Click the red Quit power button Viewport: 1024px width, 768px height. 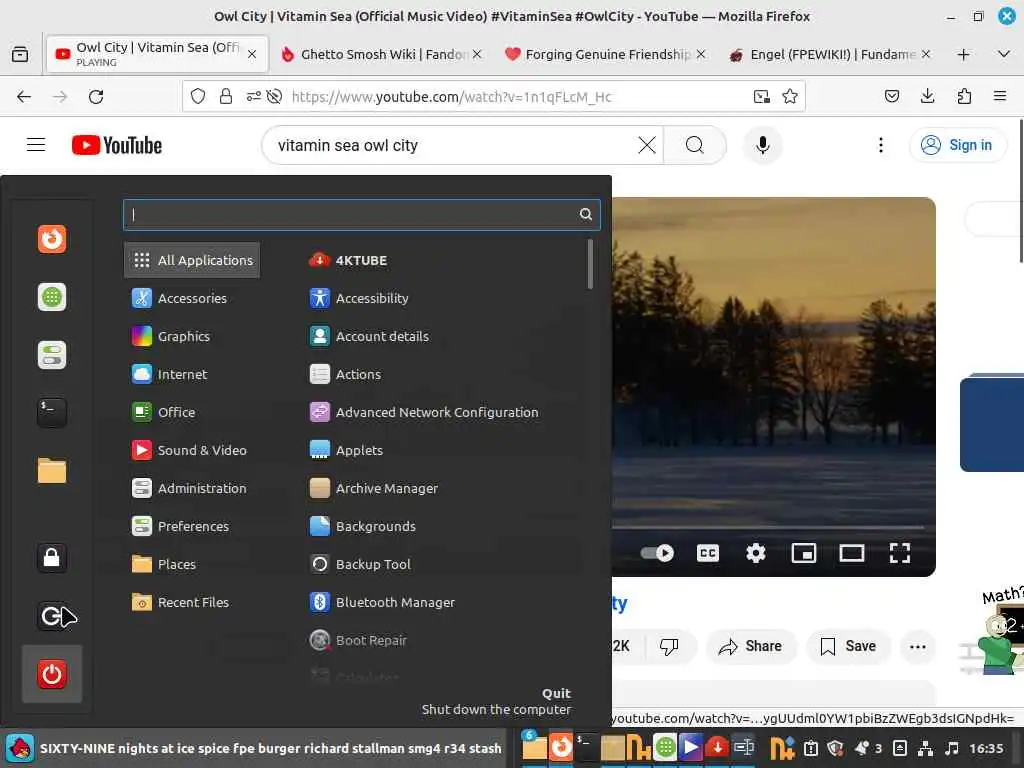click(x=52, y=674)
